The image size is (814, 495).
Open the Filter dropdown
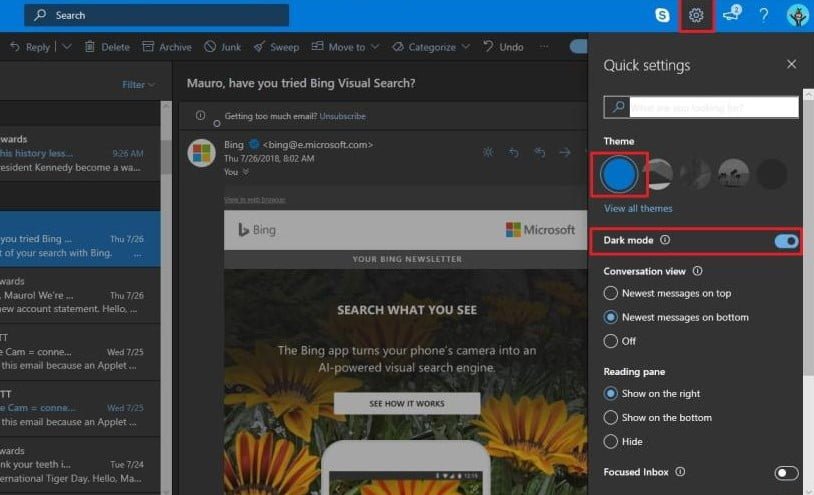pyautogui.click(x=138, y=85)
